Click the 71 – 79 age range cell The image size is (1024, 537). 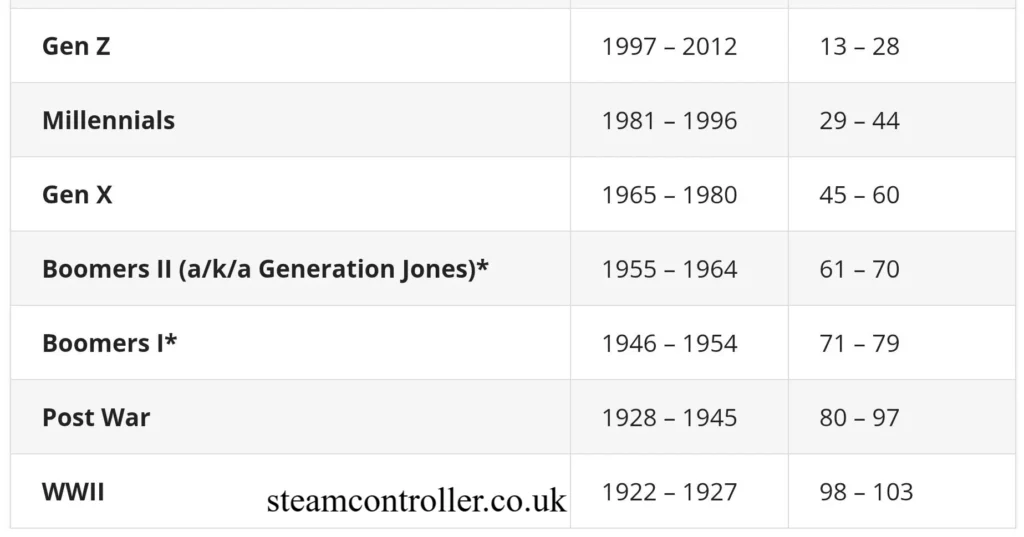click(x=859, y=343)
